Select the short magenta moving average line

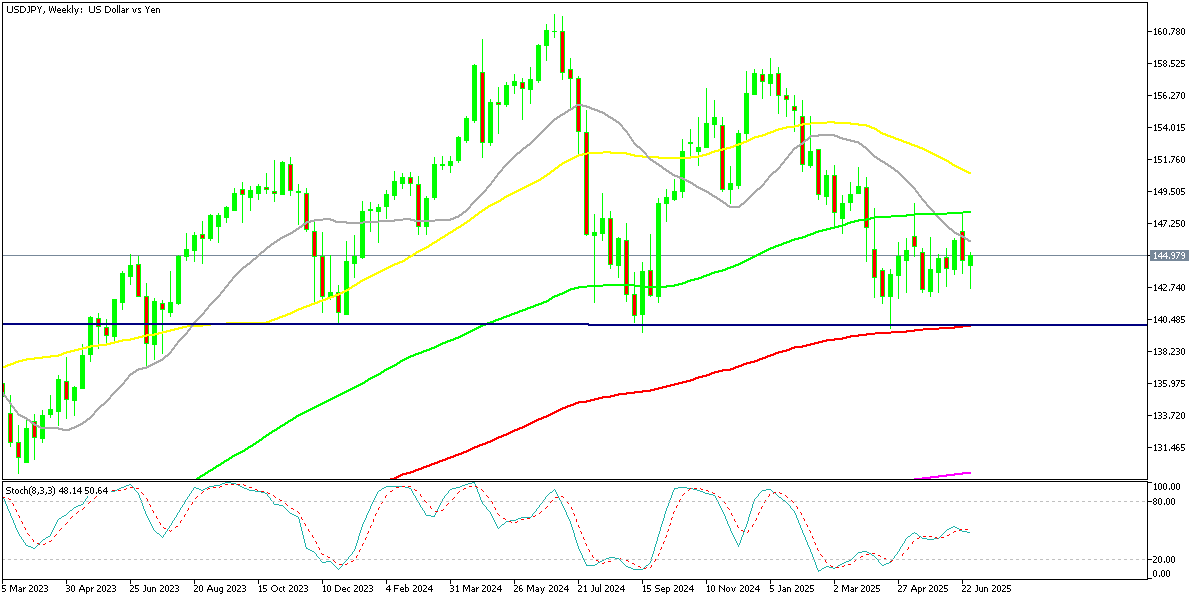click(x=945, y=476)
